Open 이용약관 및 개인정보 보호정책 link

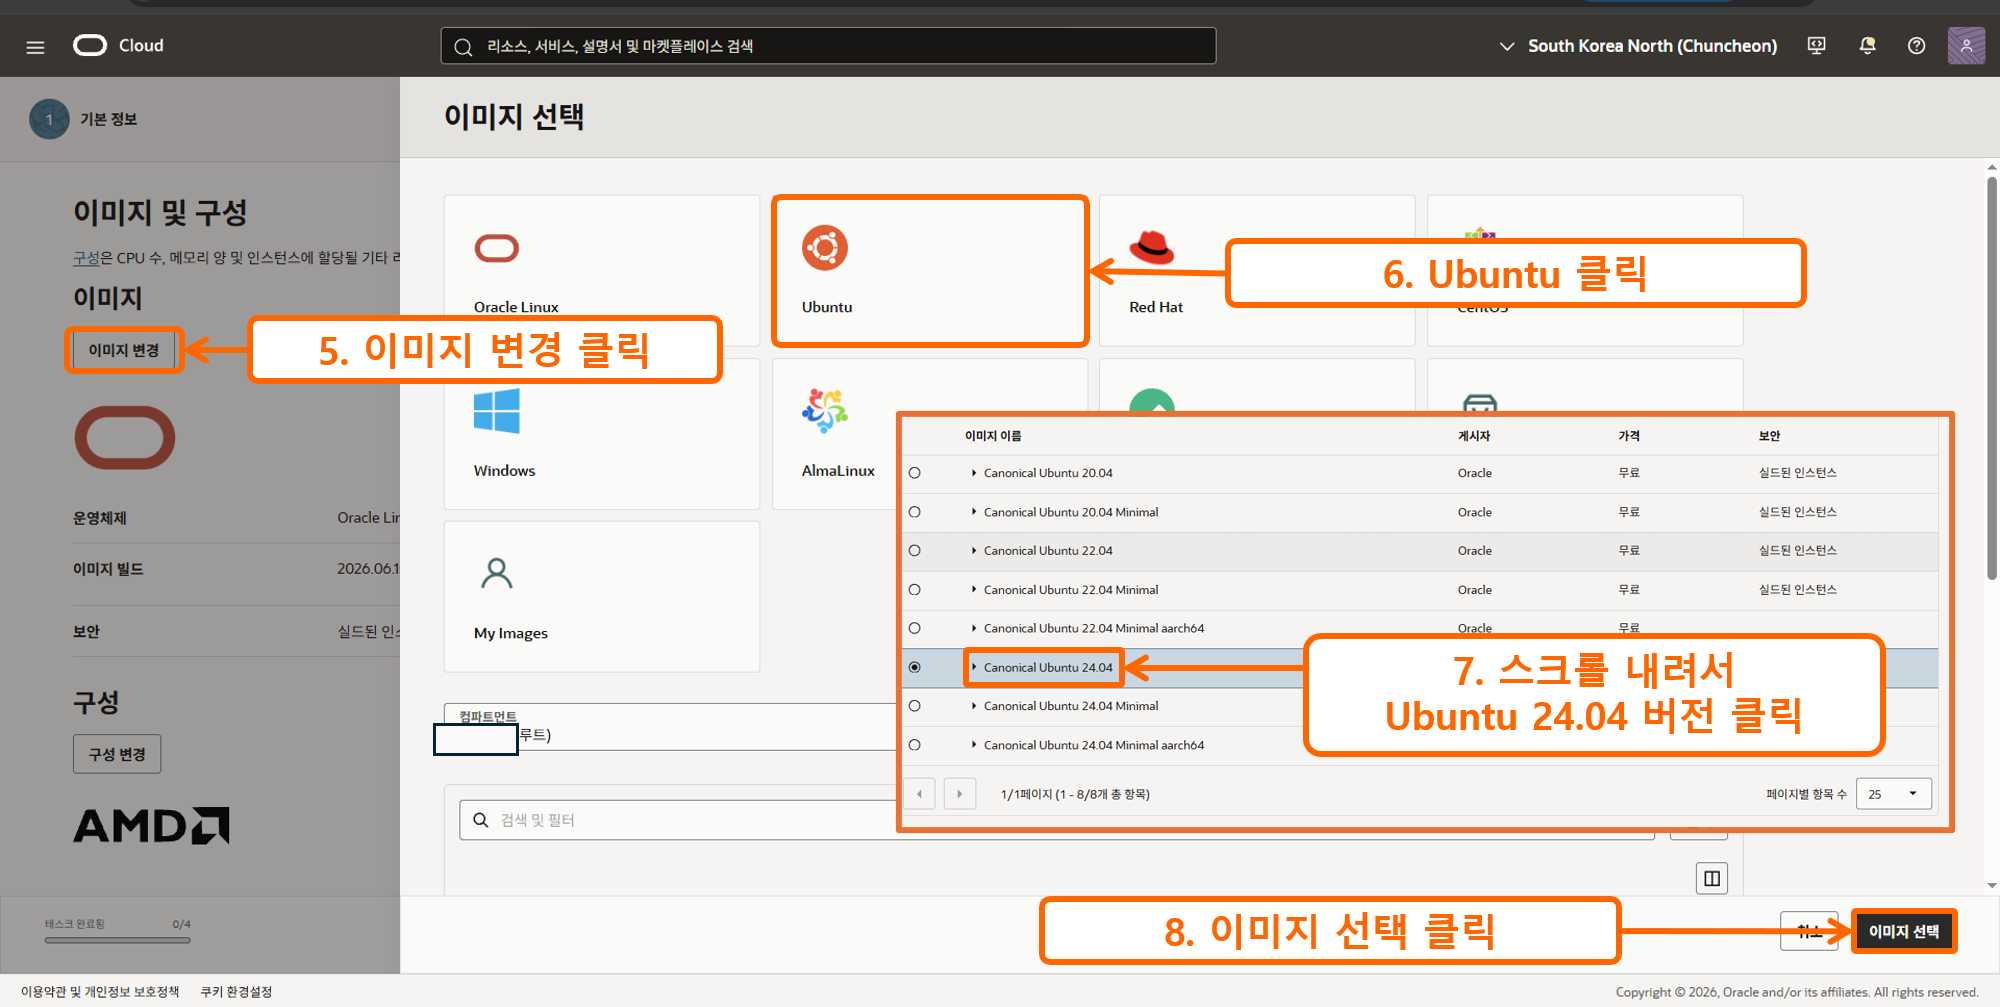[100, 992]
